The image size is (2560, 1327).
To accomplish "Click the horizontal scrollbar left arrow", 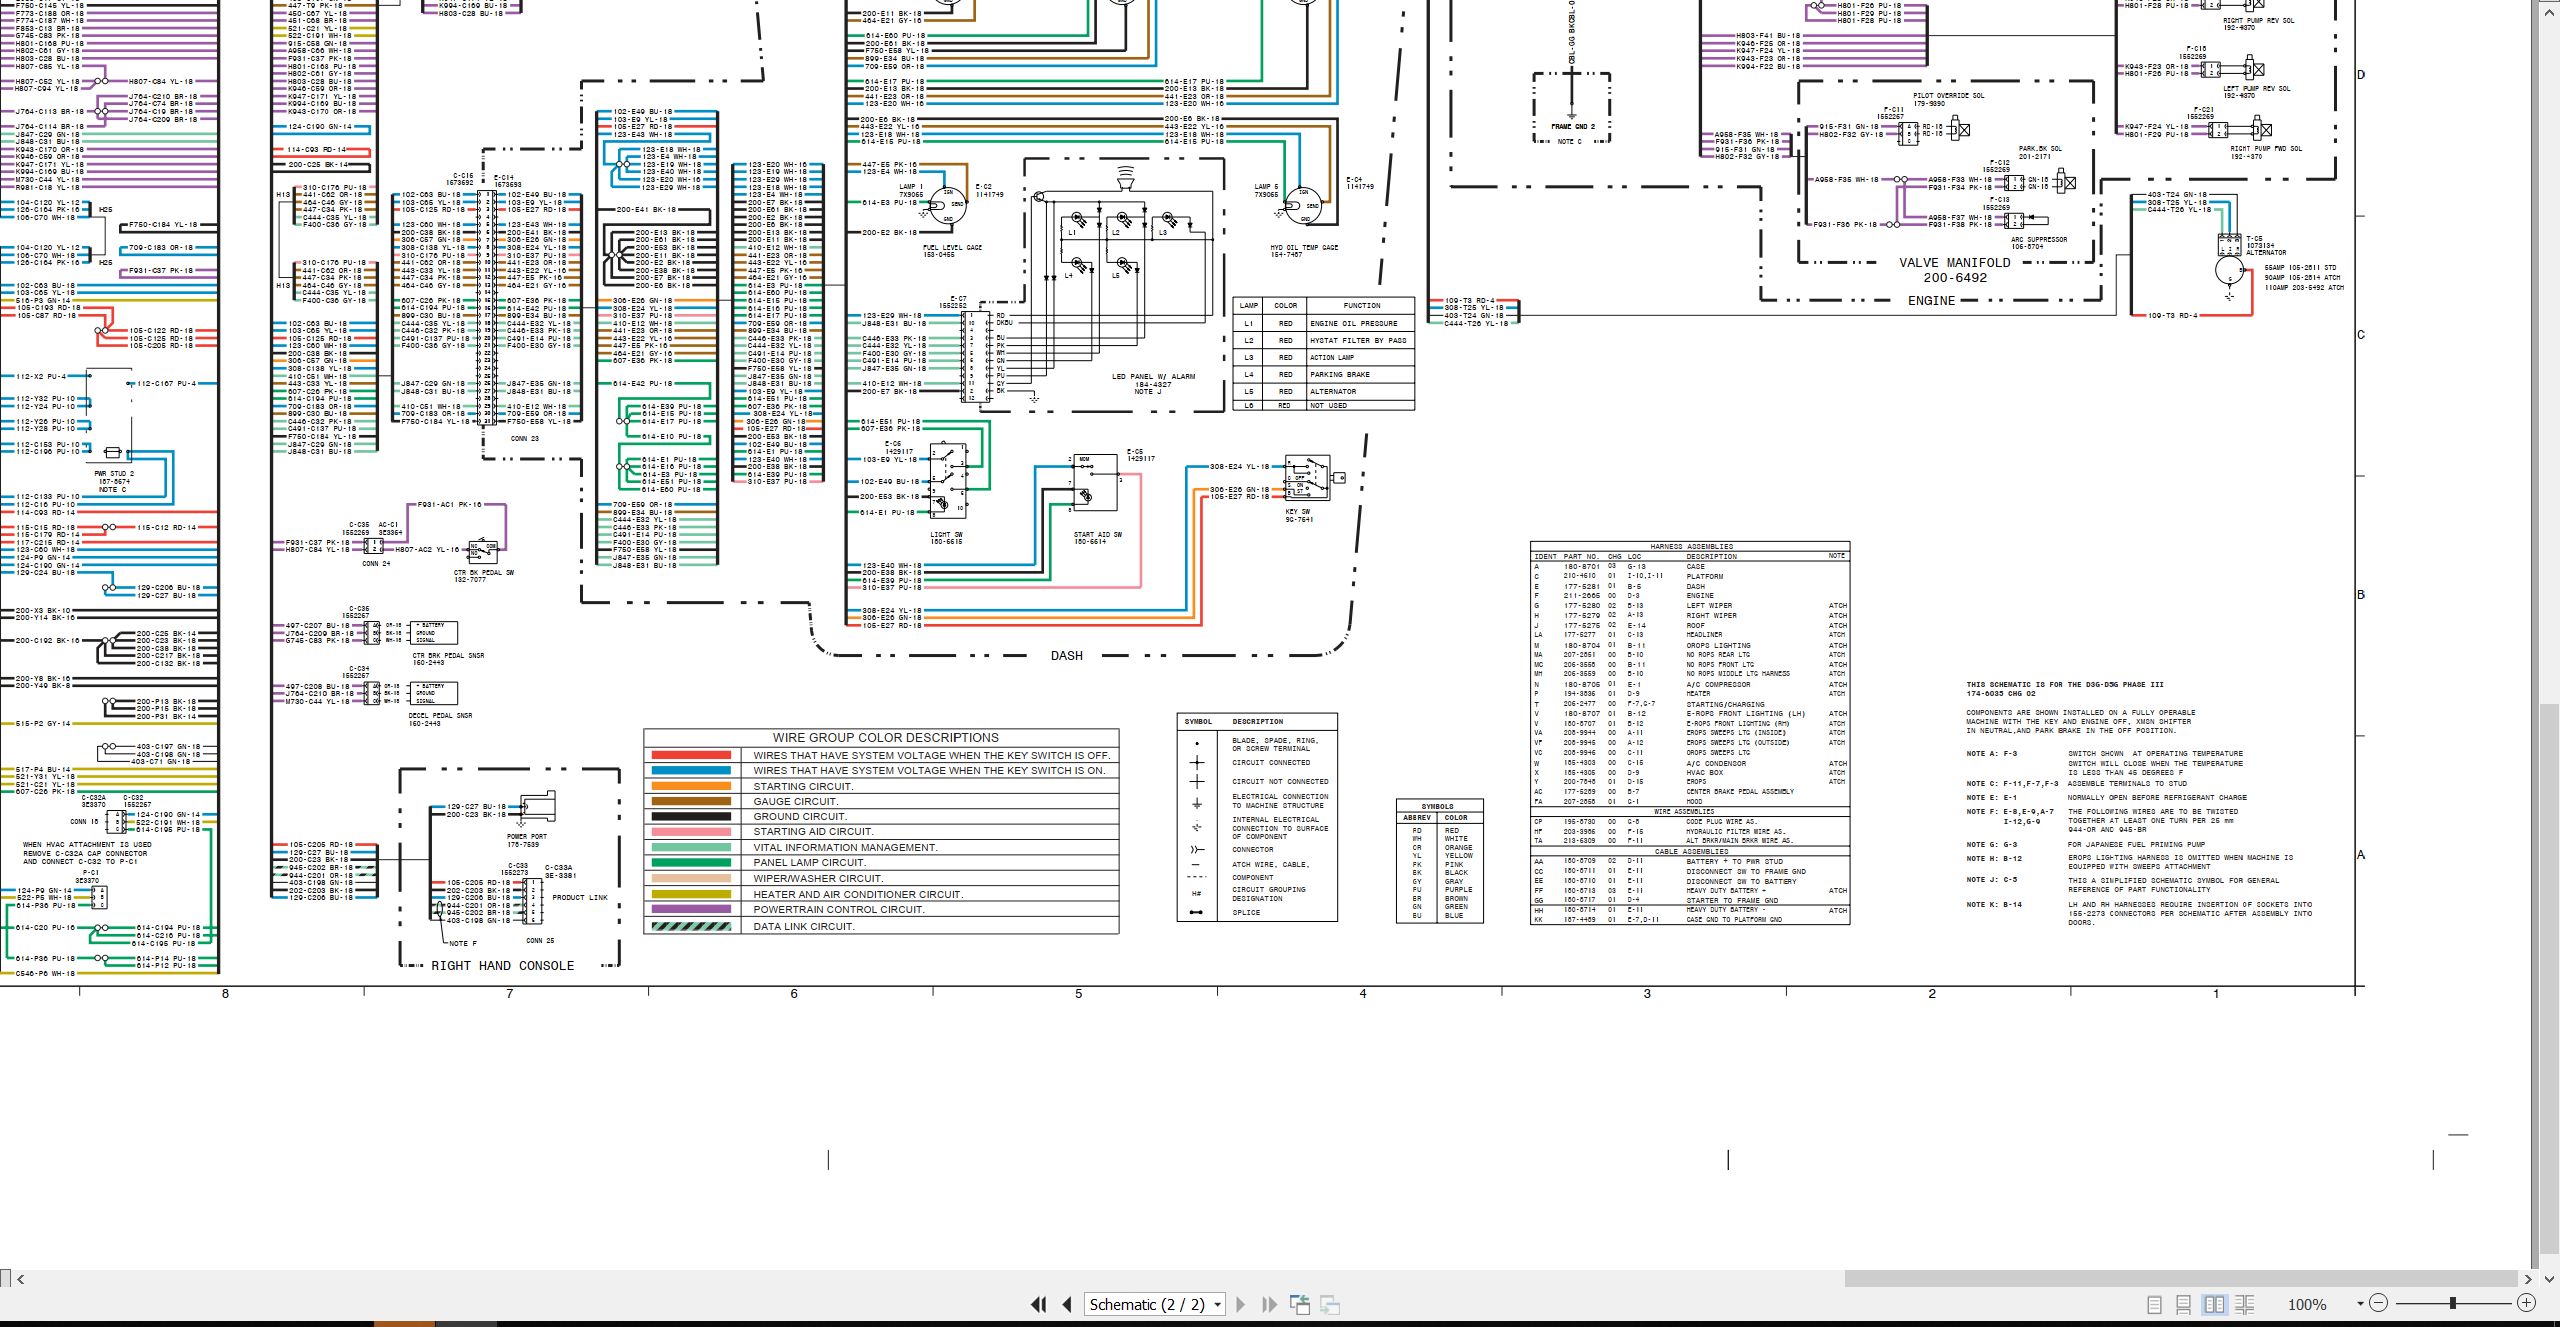I will point(20,1279).
